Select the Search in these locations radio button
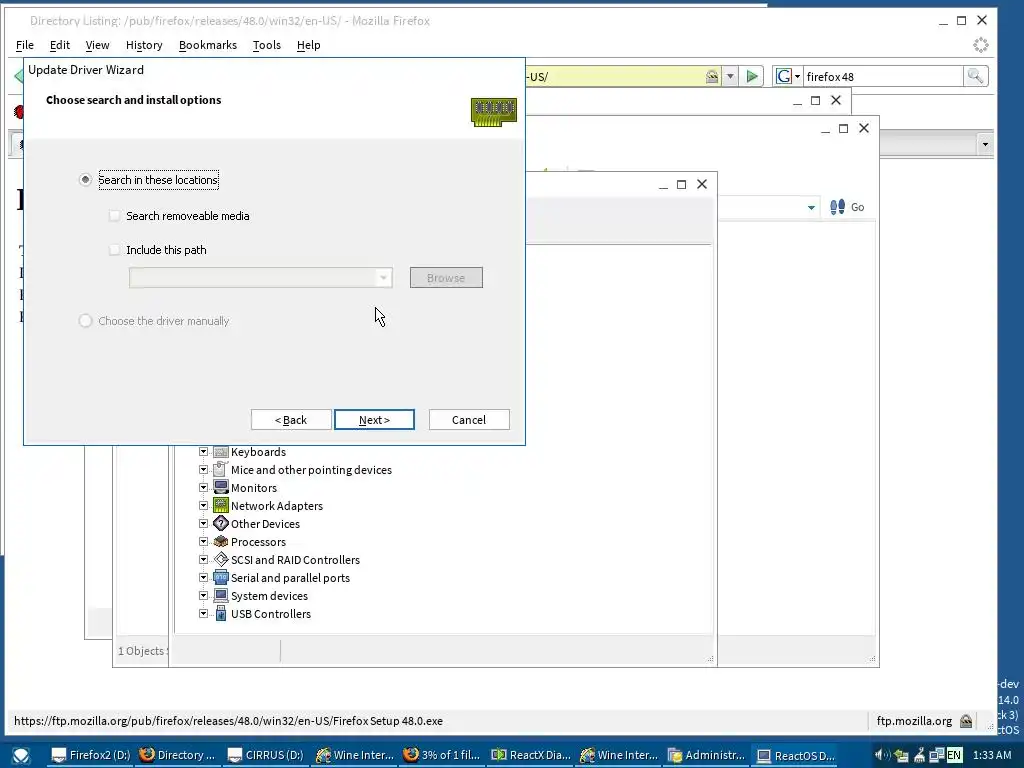 [x=85, y=180]
